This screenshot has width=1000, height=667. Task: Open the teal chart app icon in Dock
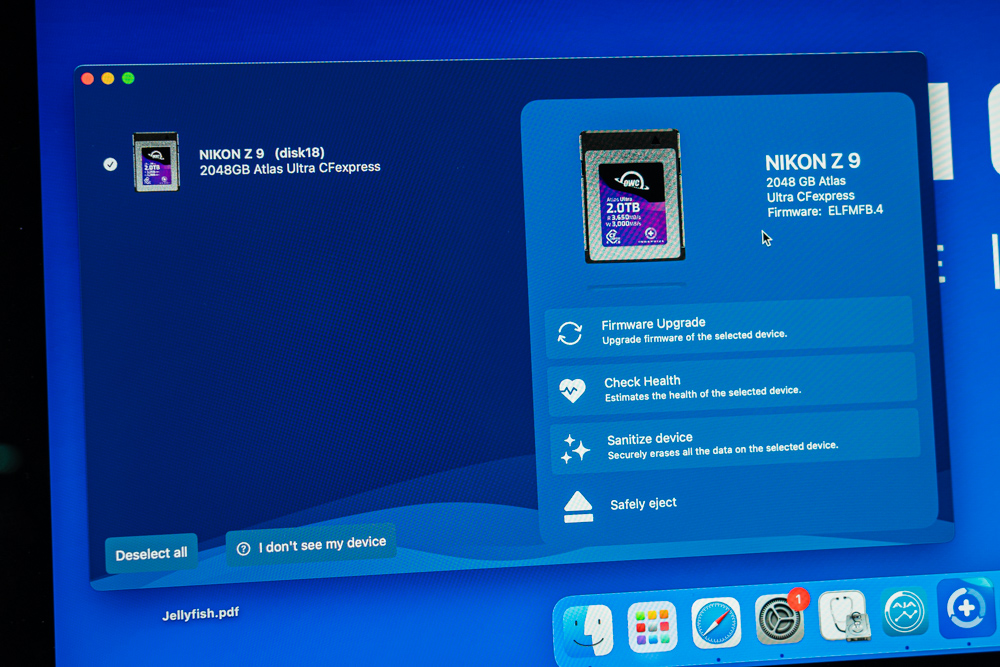click(904, 612)
